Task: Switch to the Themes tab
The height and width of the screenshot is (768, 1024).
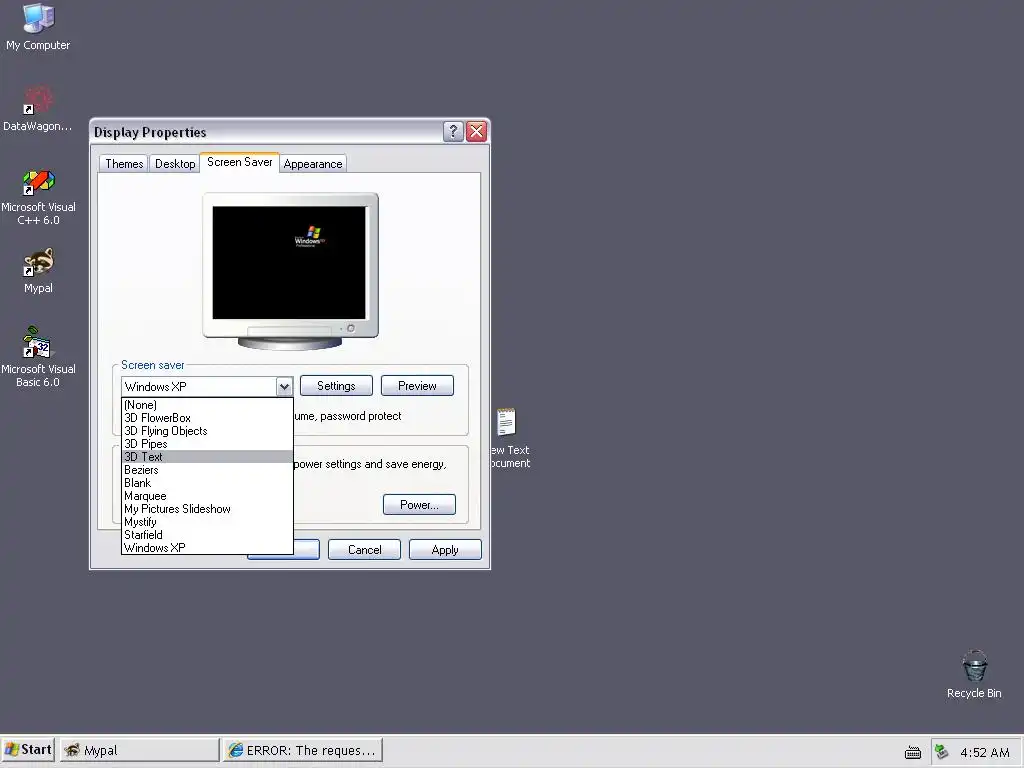Action: 124,164
